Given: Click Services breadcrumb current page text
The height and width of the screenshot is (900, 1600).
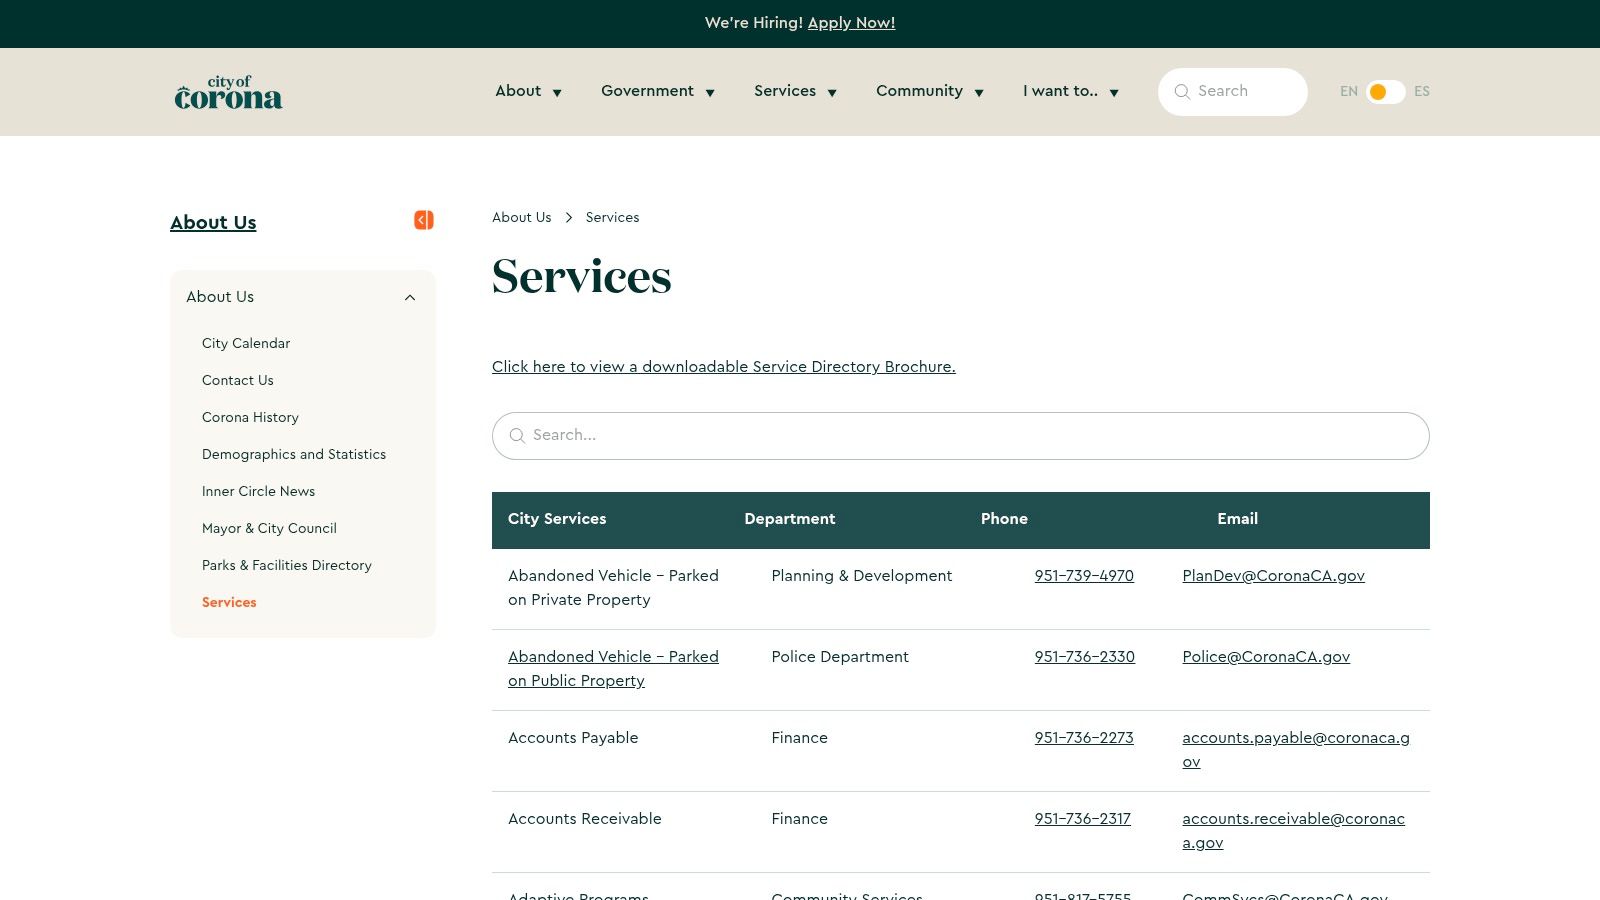Looking at the screenshot, I should click(x=612, y=217).
